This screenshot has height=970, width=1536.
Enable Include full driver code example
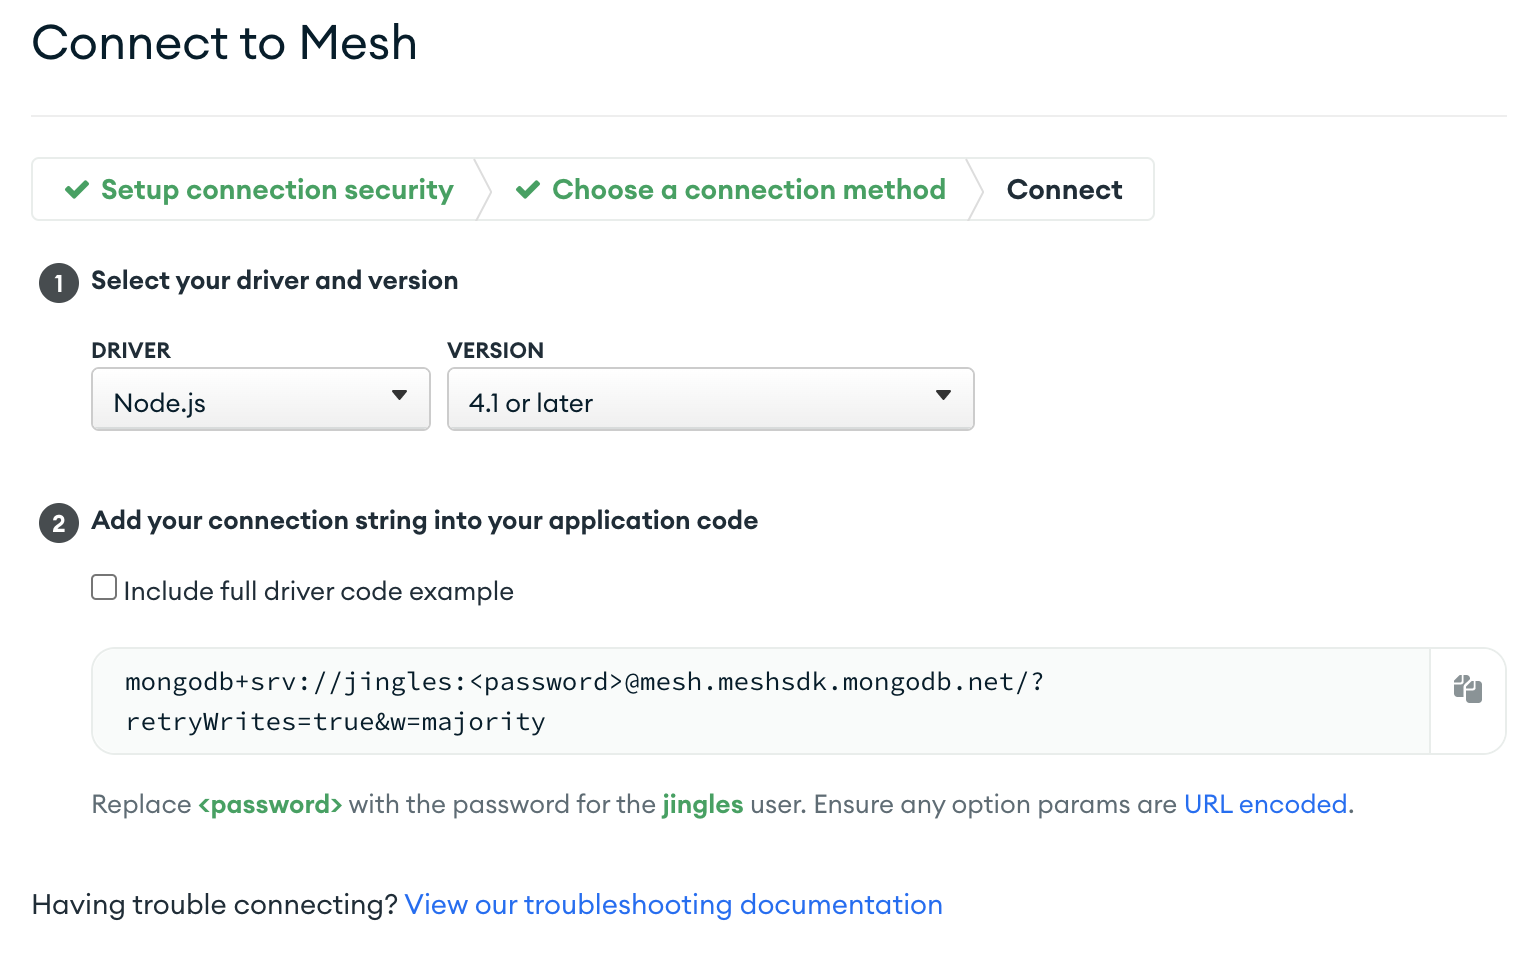point(104,587)
